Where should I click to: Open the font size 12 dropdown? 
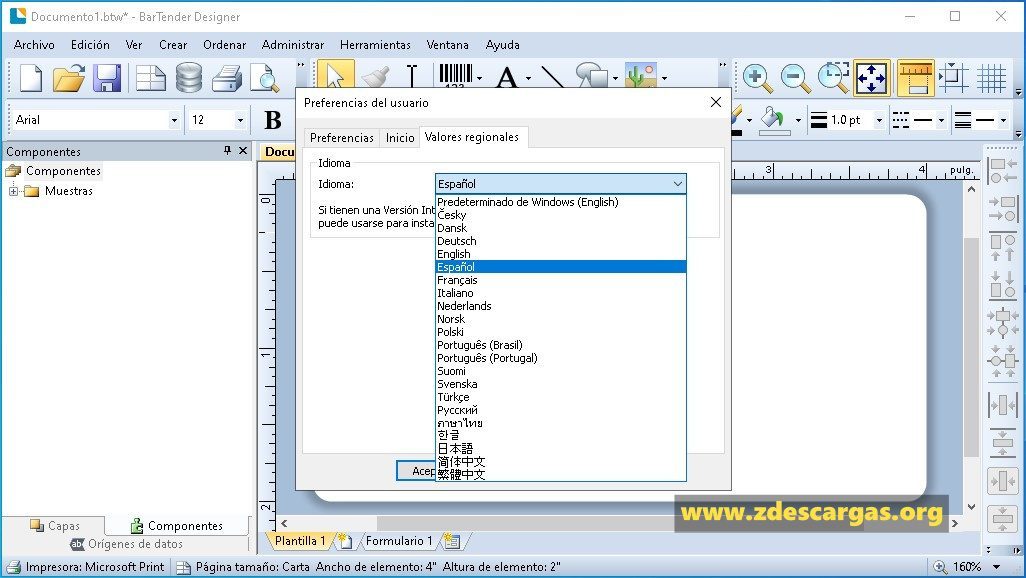coord(240,120)
